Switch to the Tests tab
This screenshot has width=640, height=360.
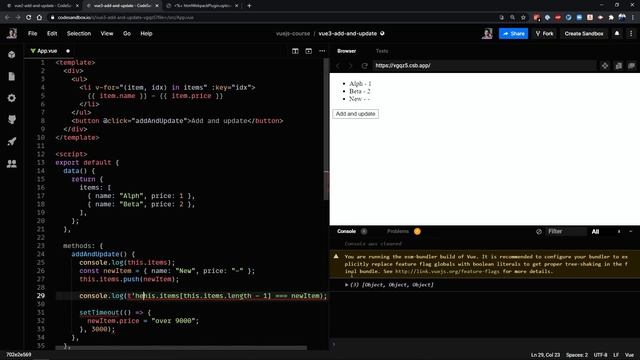click(382, 51)
